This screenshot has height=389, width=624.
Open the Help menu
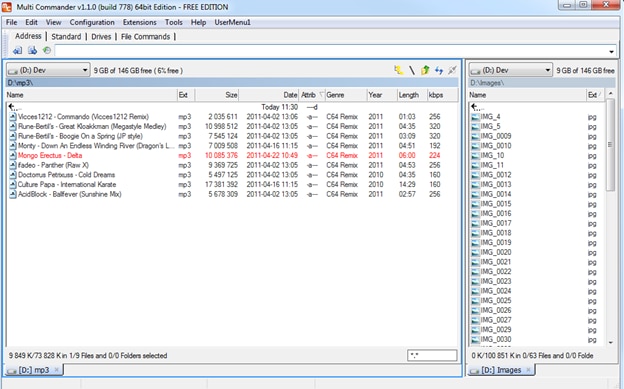pyautogui.click(x=198, y=22)
